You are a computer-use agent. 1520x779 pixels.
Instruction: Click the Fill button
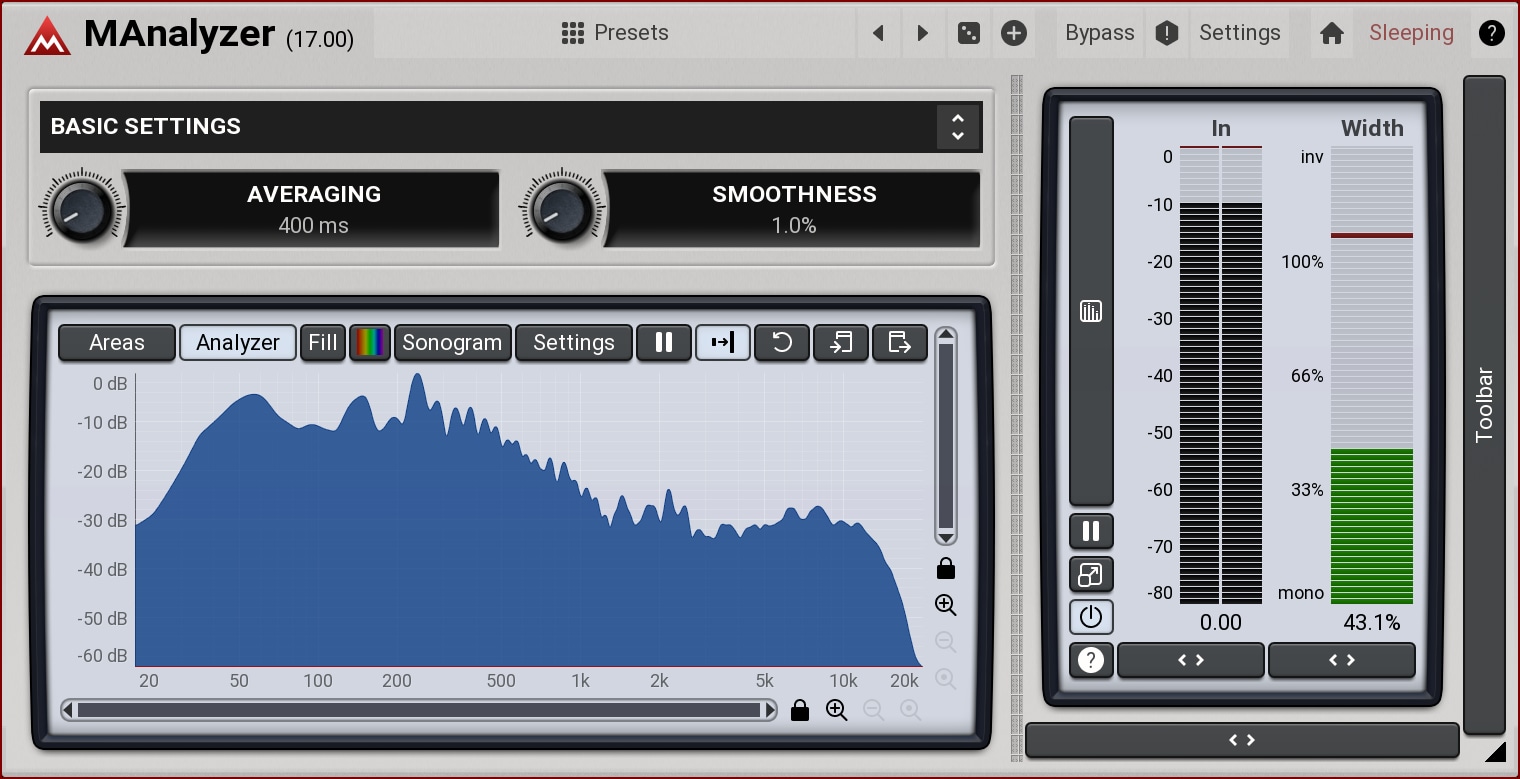322,342
